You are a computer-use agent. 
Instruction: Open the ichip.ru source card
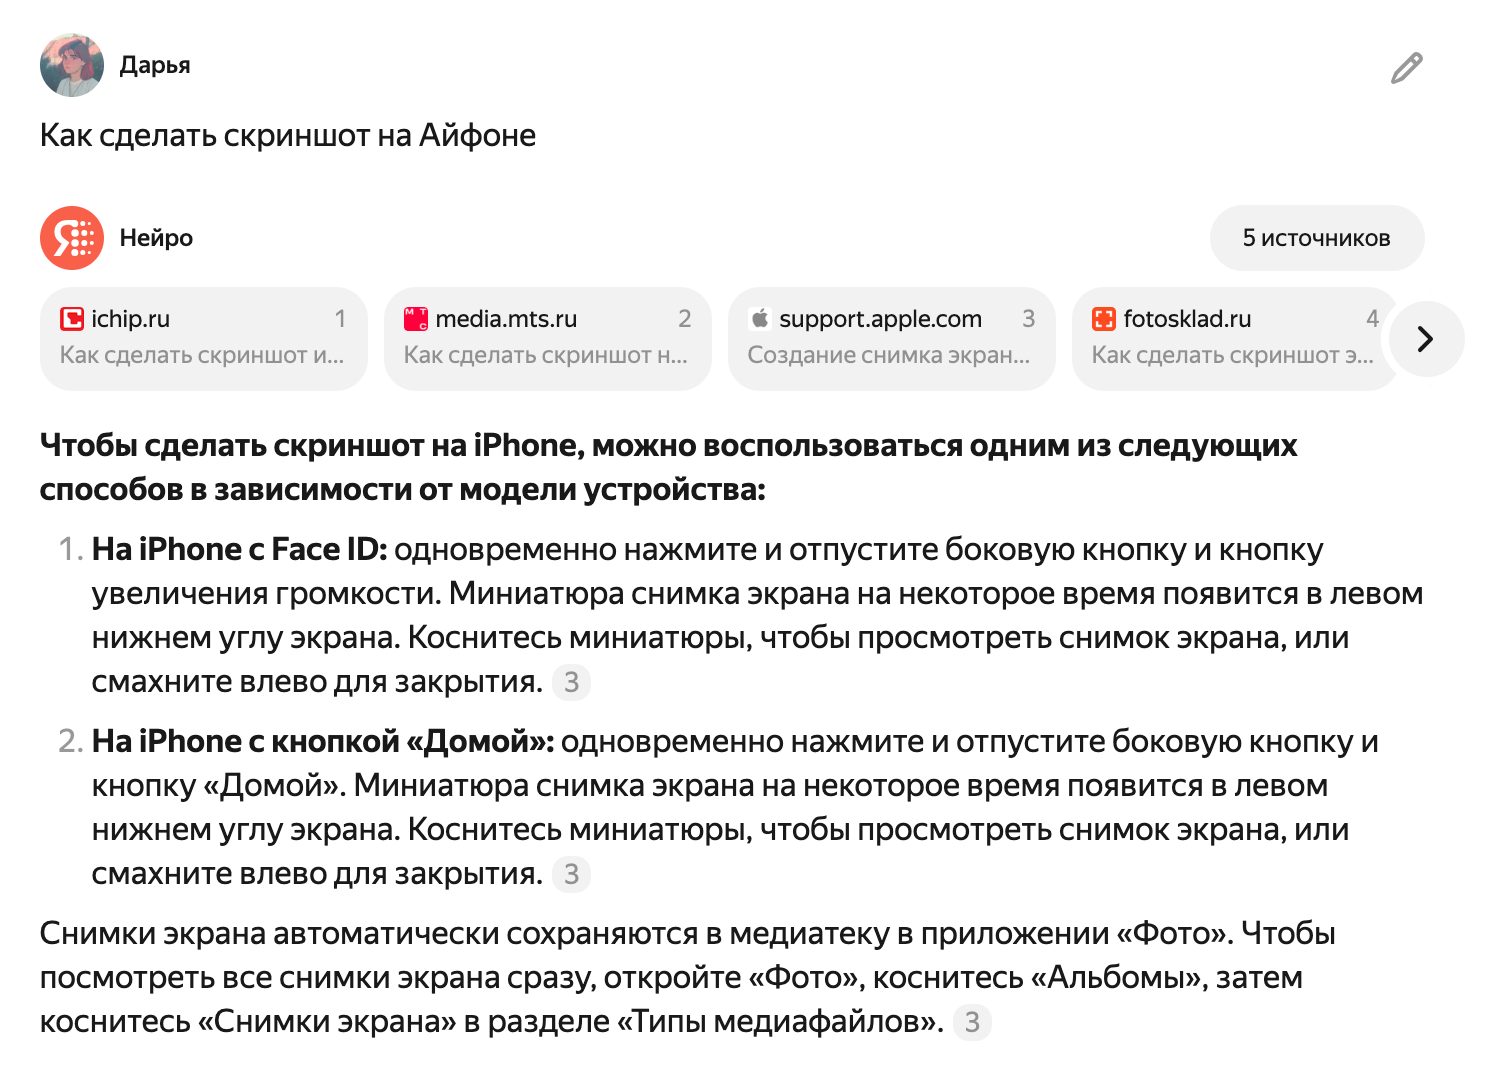click(204, 338)
